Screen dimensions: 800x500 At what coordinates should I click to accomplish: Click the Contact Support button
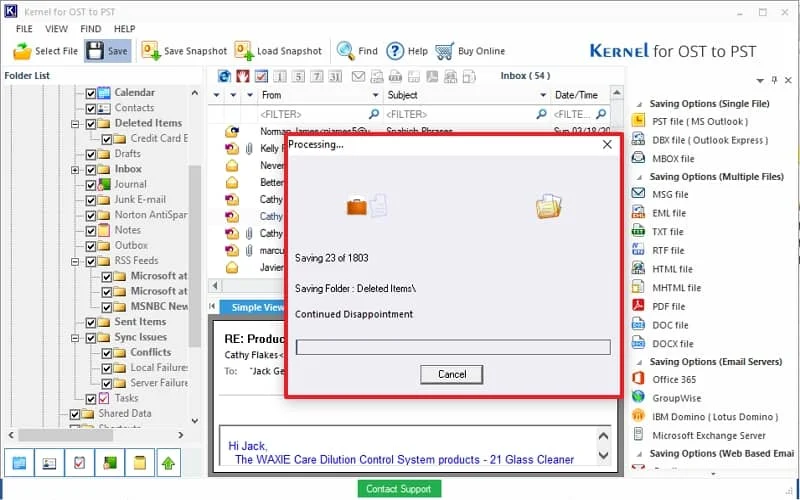tap(399, 489)
